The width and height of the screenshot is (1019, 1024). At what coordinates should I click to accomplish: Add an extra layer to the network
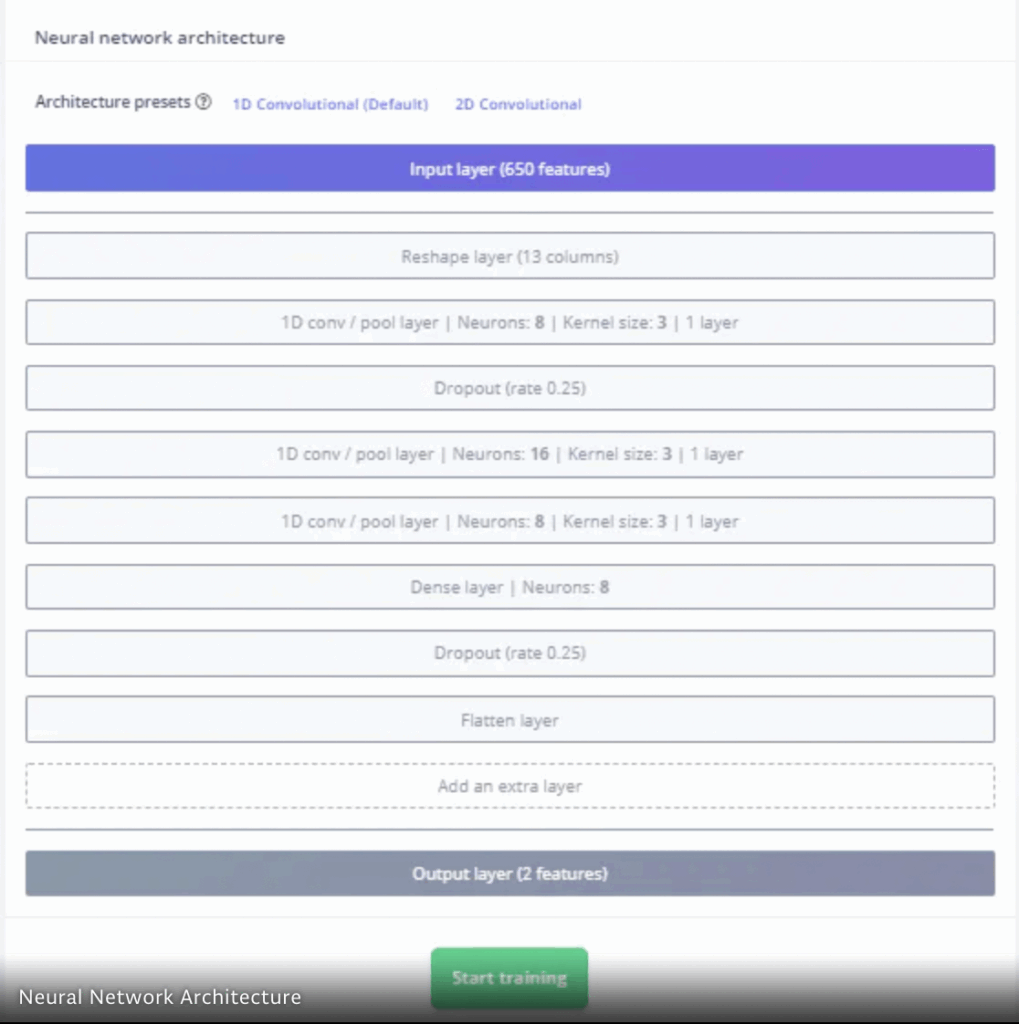click(x=510, y=786)
